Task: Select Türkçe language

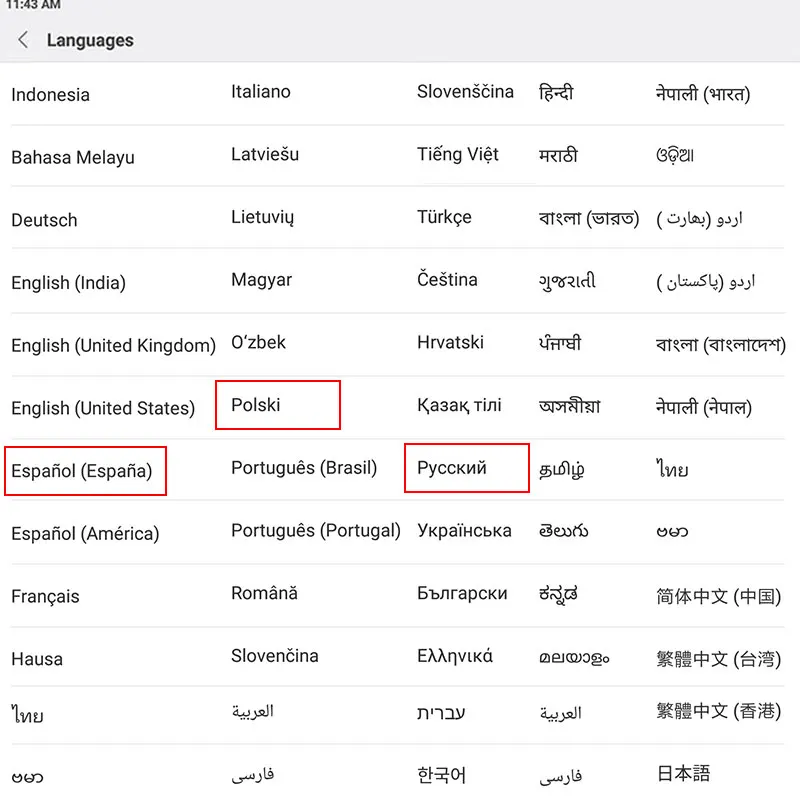Action: pos(444,217)
